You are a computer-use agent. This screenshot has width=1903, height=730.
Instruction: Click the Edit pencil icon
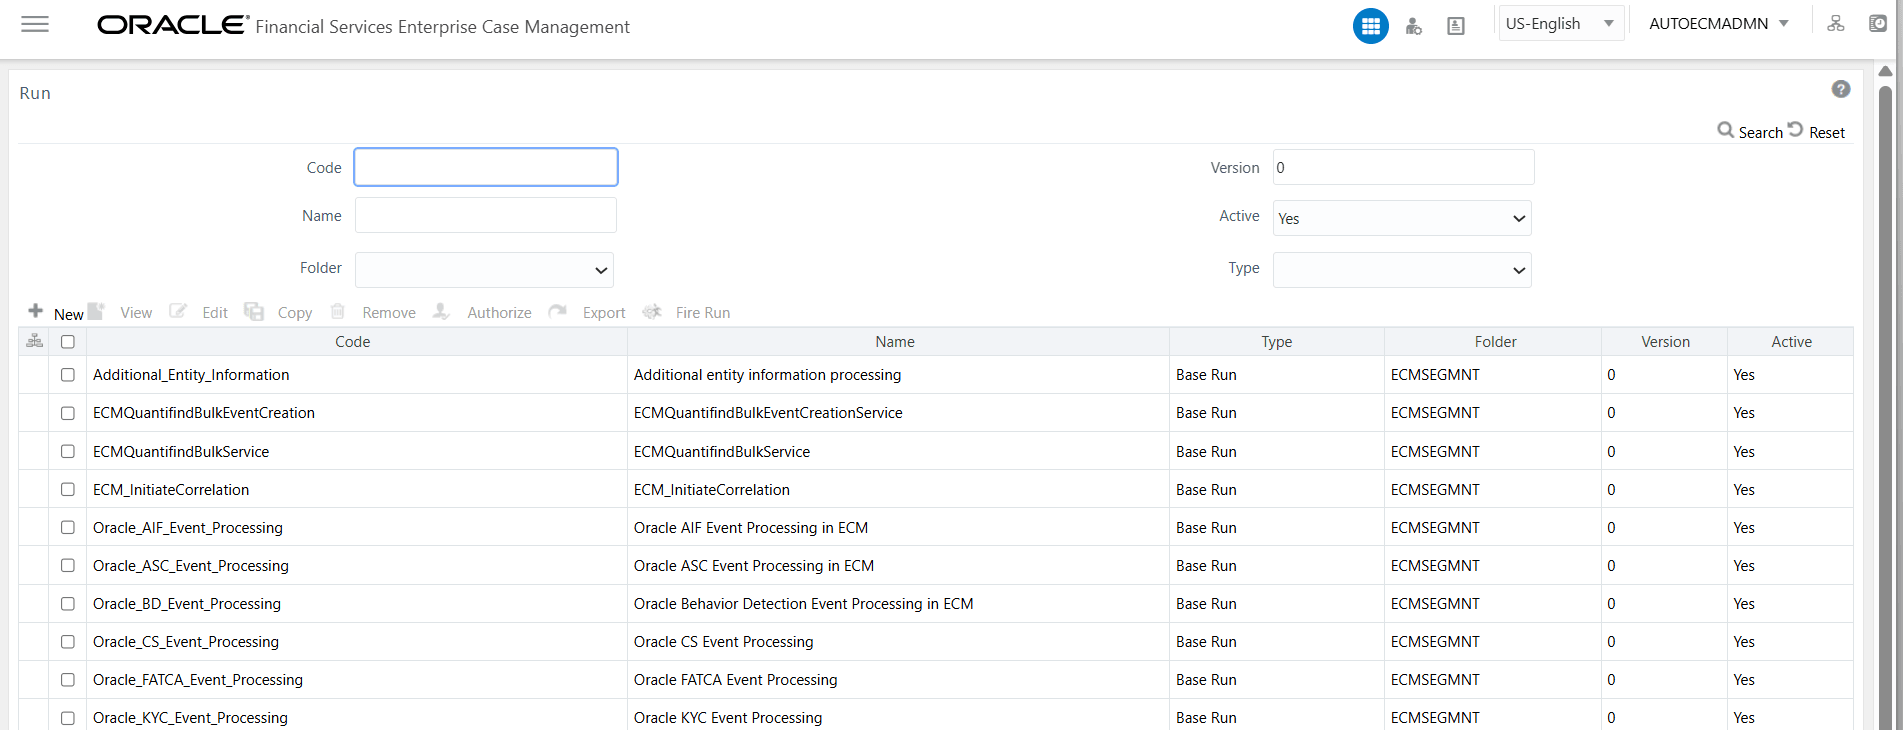178,311
